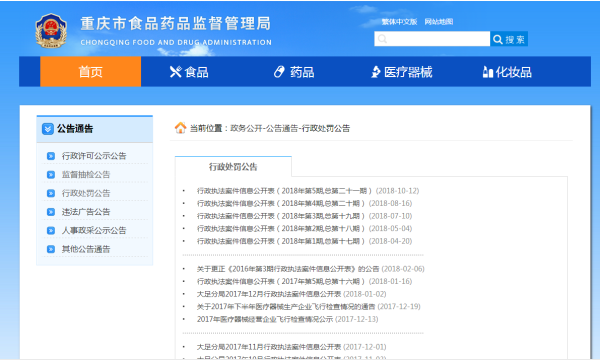Click arrow icon next to 人事政采公示公告

51,231
